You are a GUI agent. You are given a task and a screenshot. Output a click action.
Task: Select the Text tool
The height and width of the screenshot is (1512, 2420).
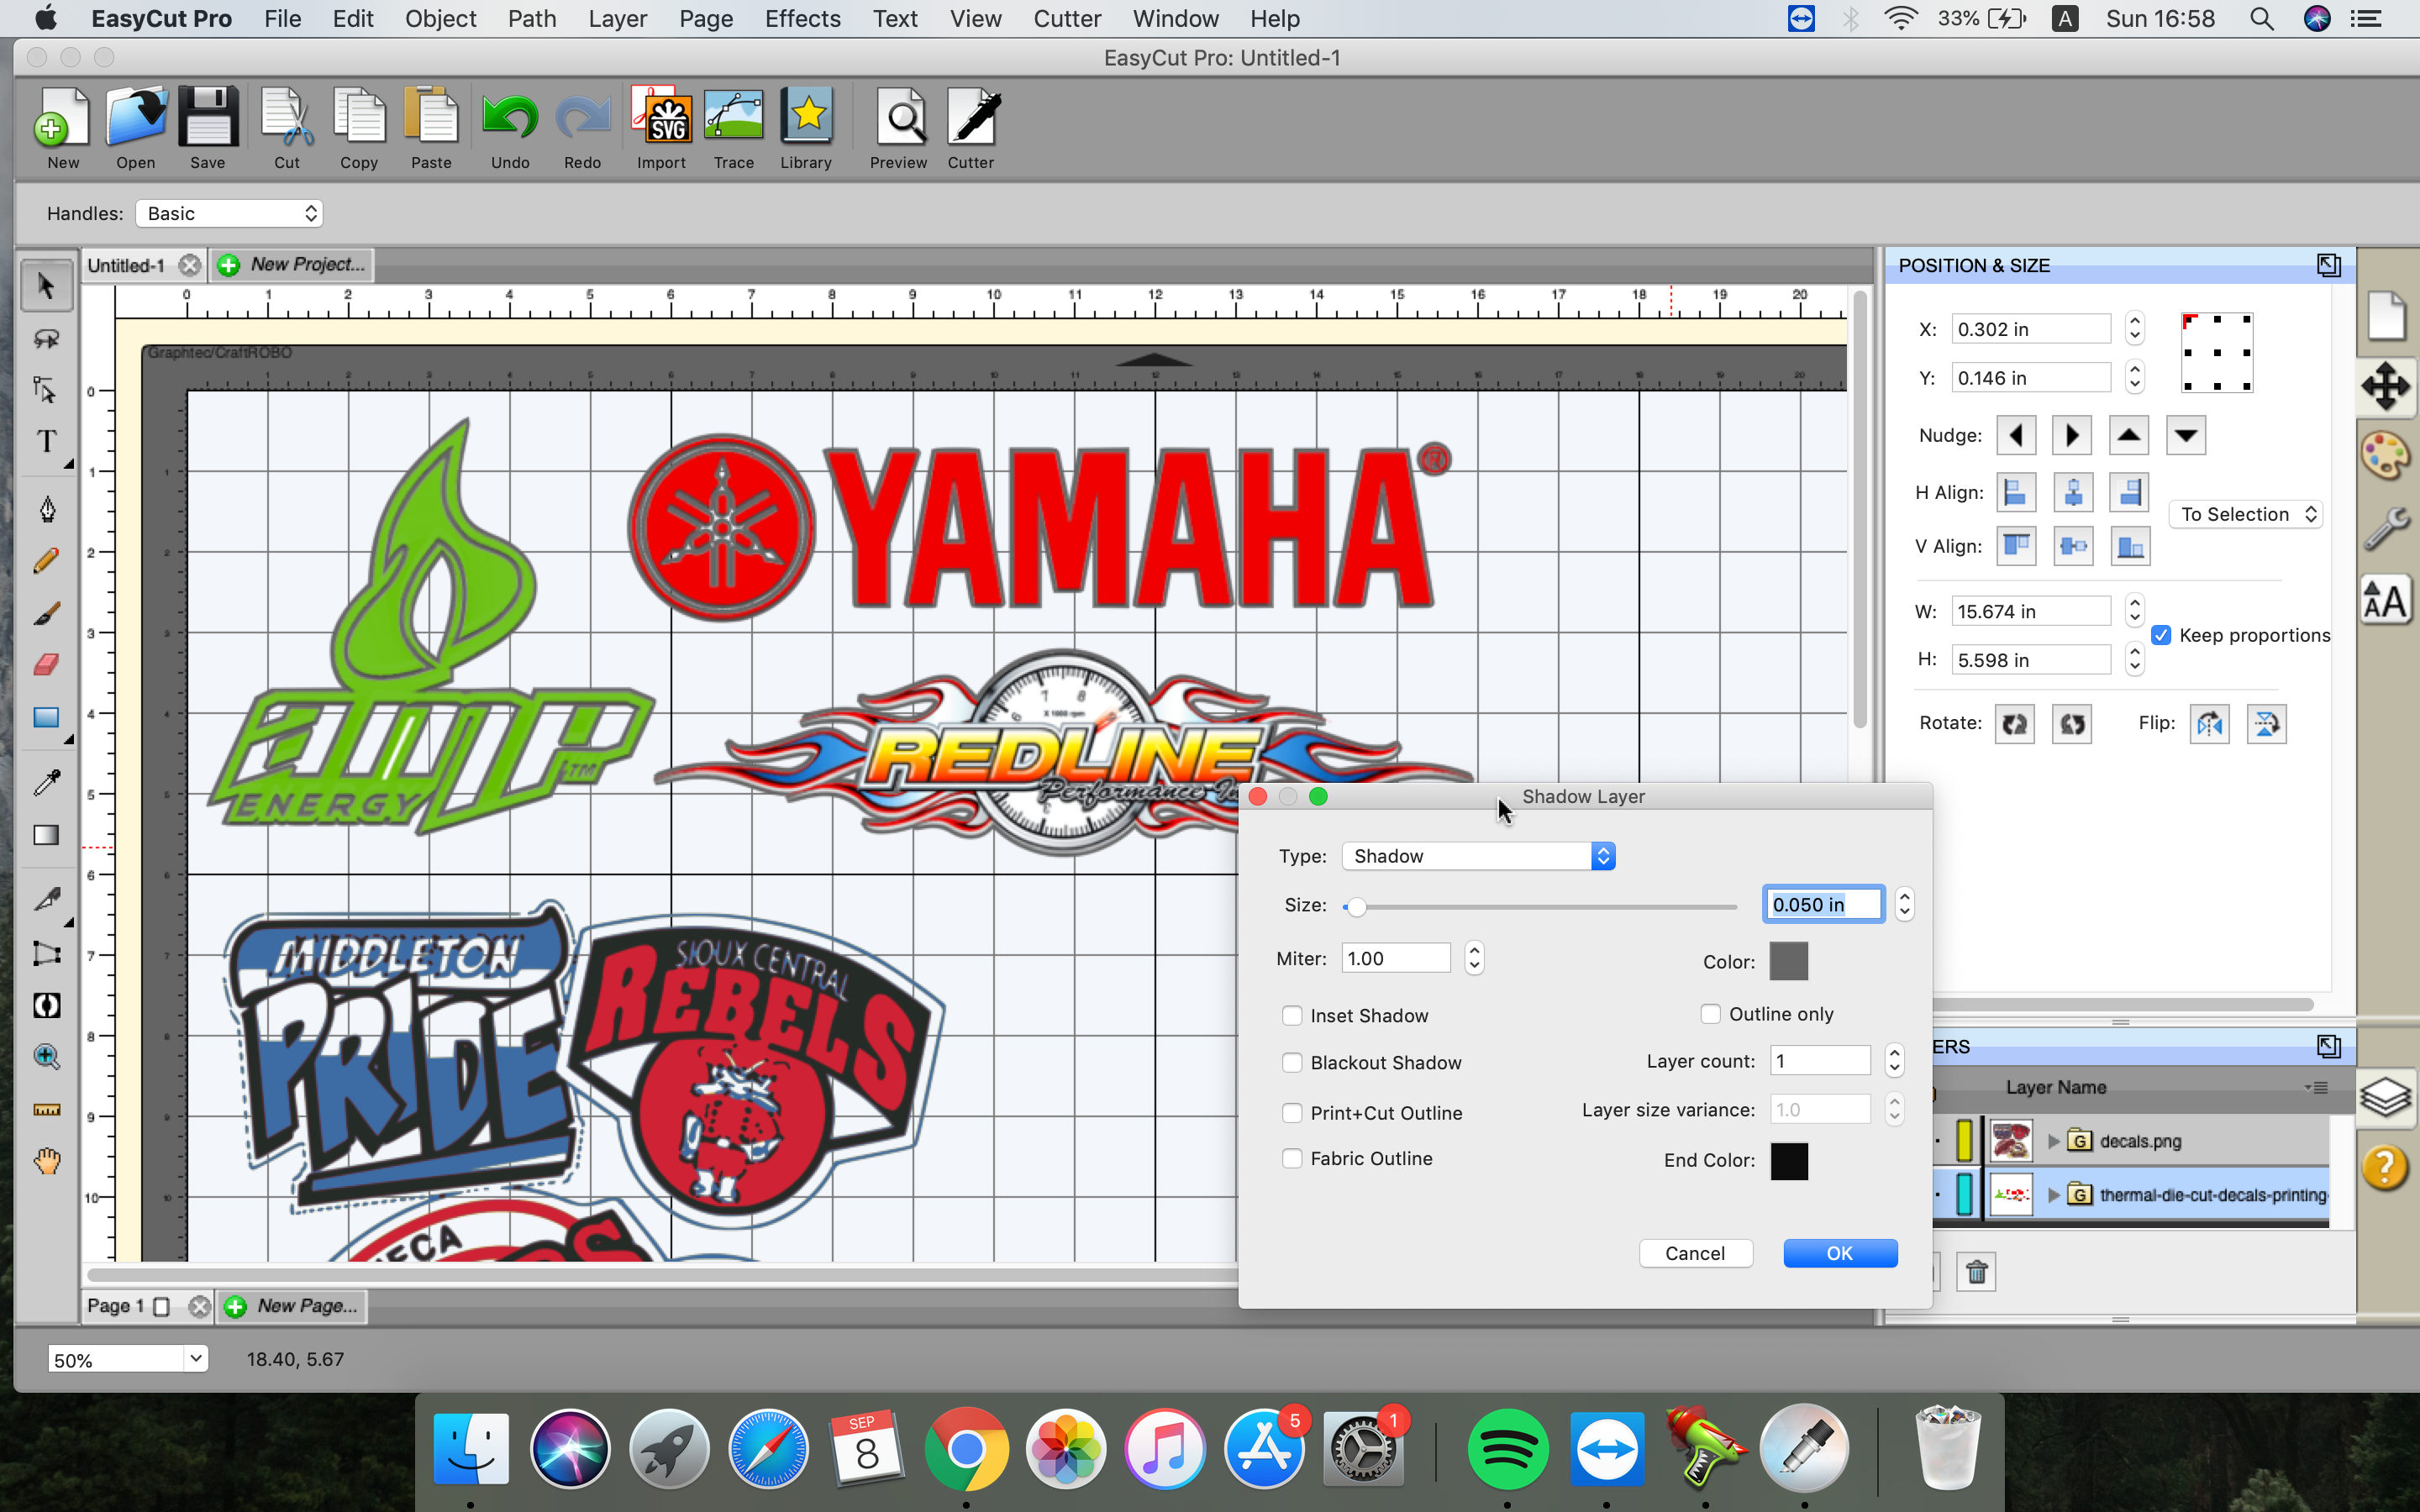tap(46, 443)
